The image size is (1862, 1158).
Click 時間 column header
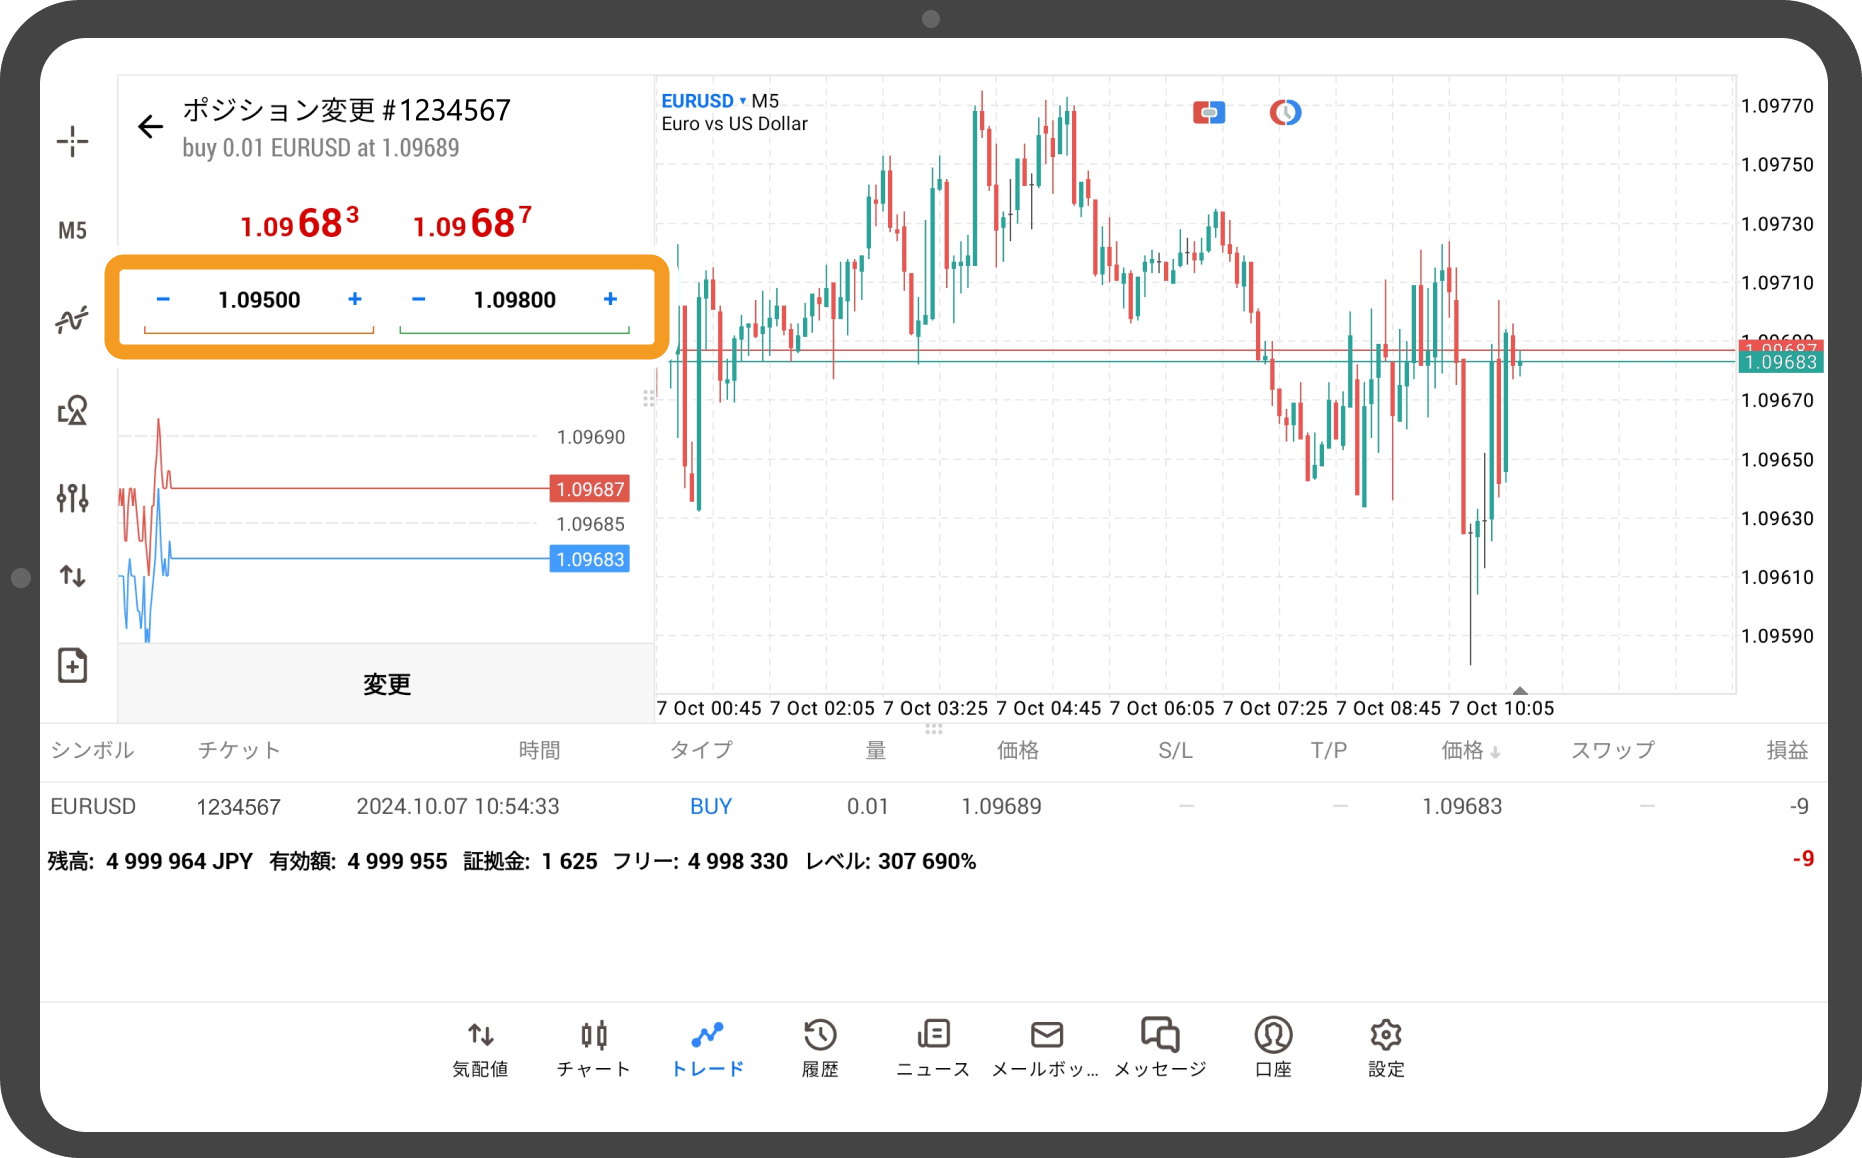click(539, 751)
